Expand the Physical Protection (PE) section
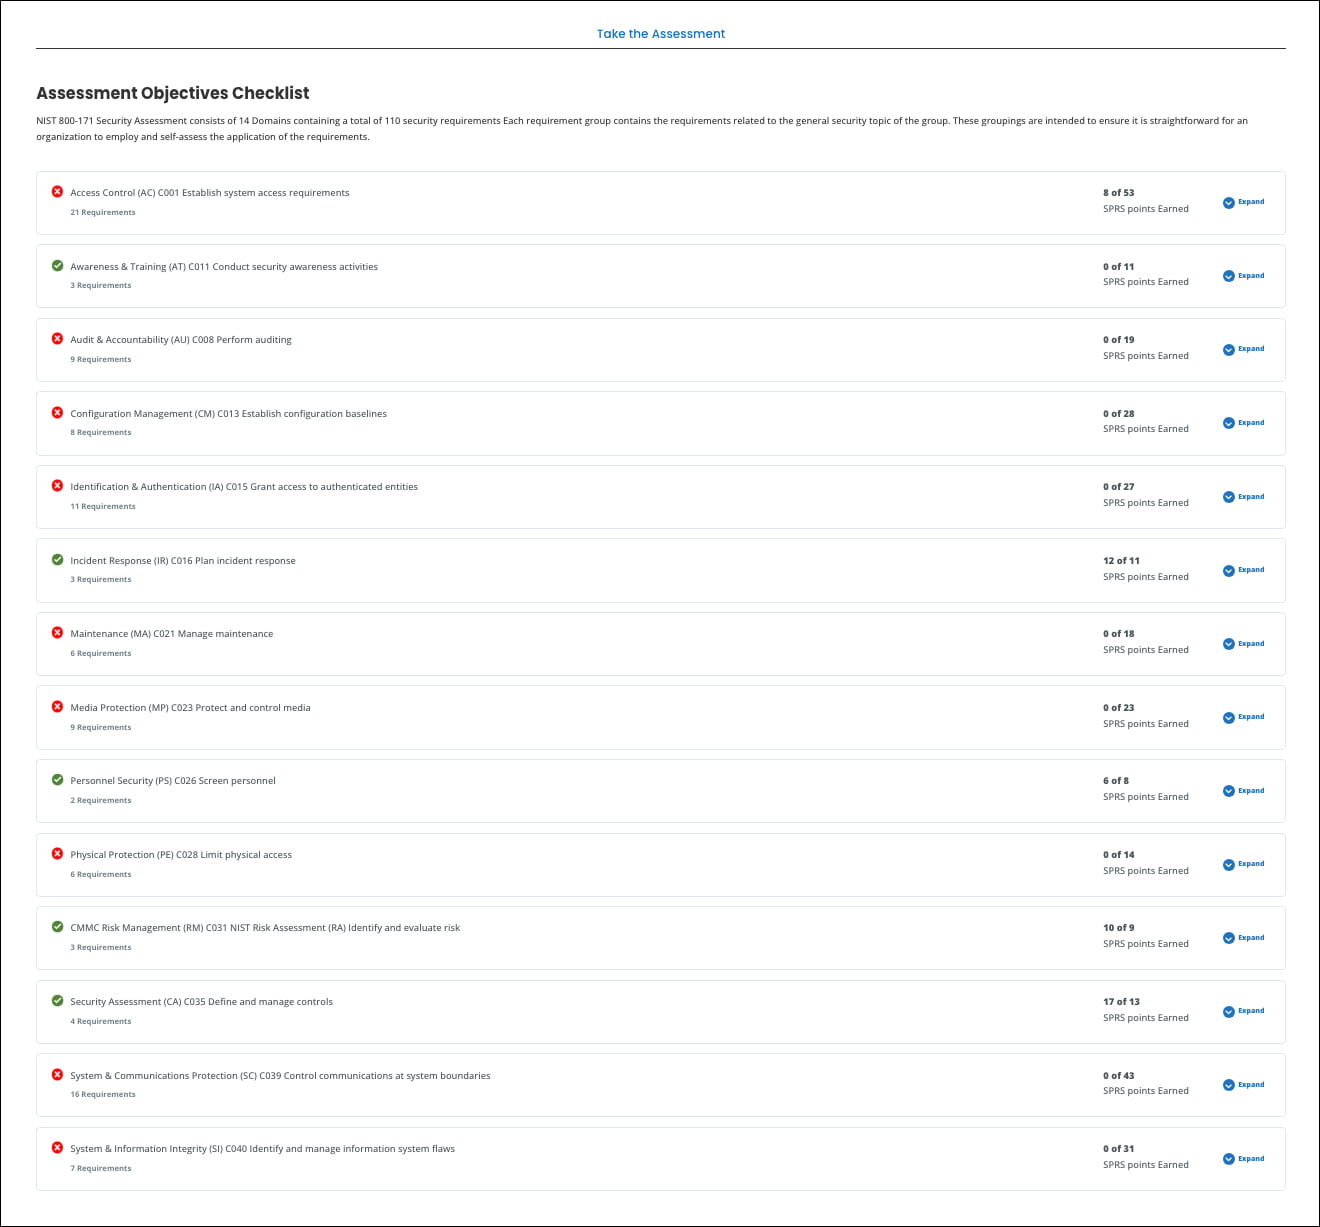The image size is (1320, 1227). (x=1243, y=864)
